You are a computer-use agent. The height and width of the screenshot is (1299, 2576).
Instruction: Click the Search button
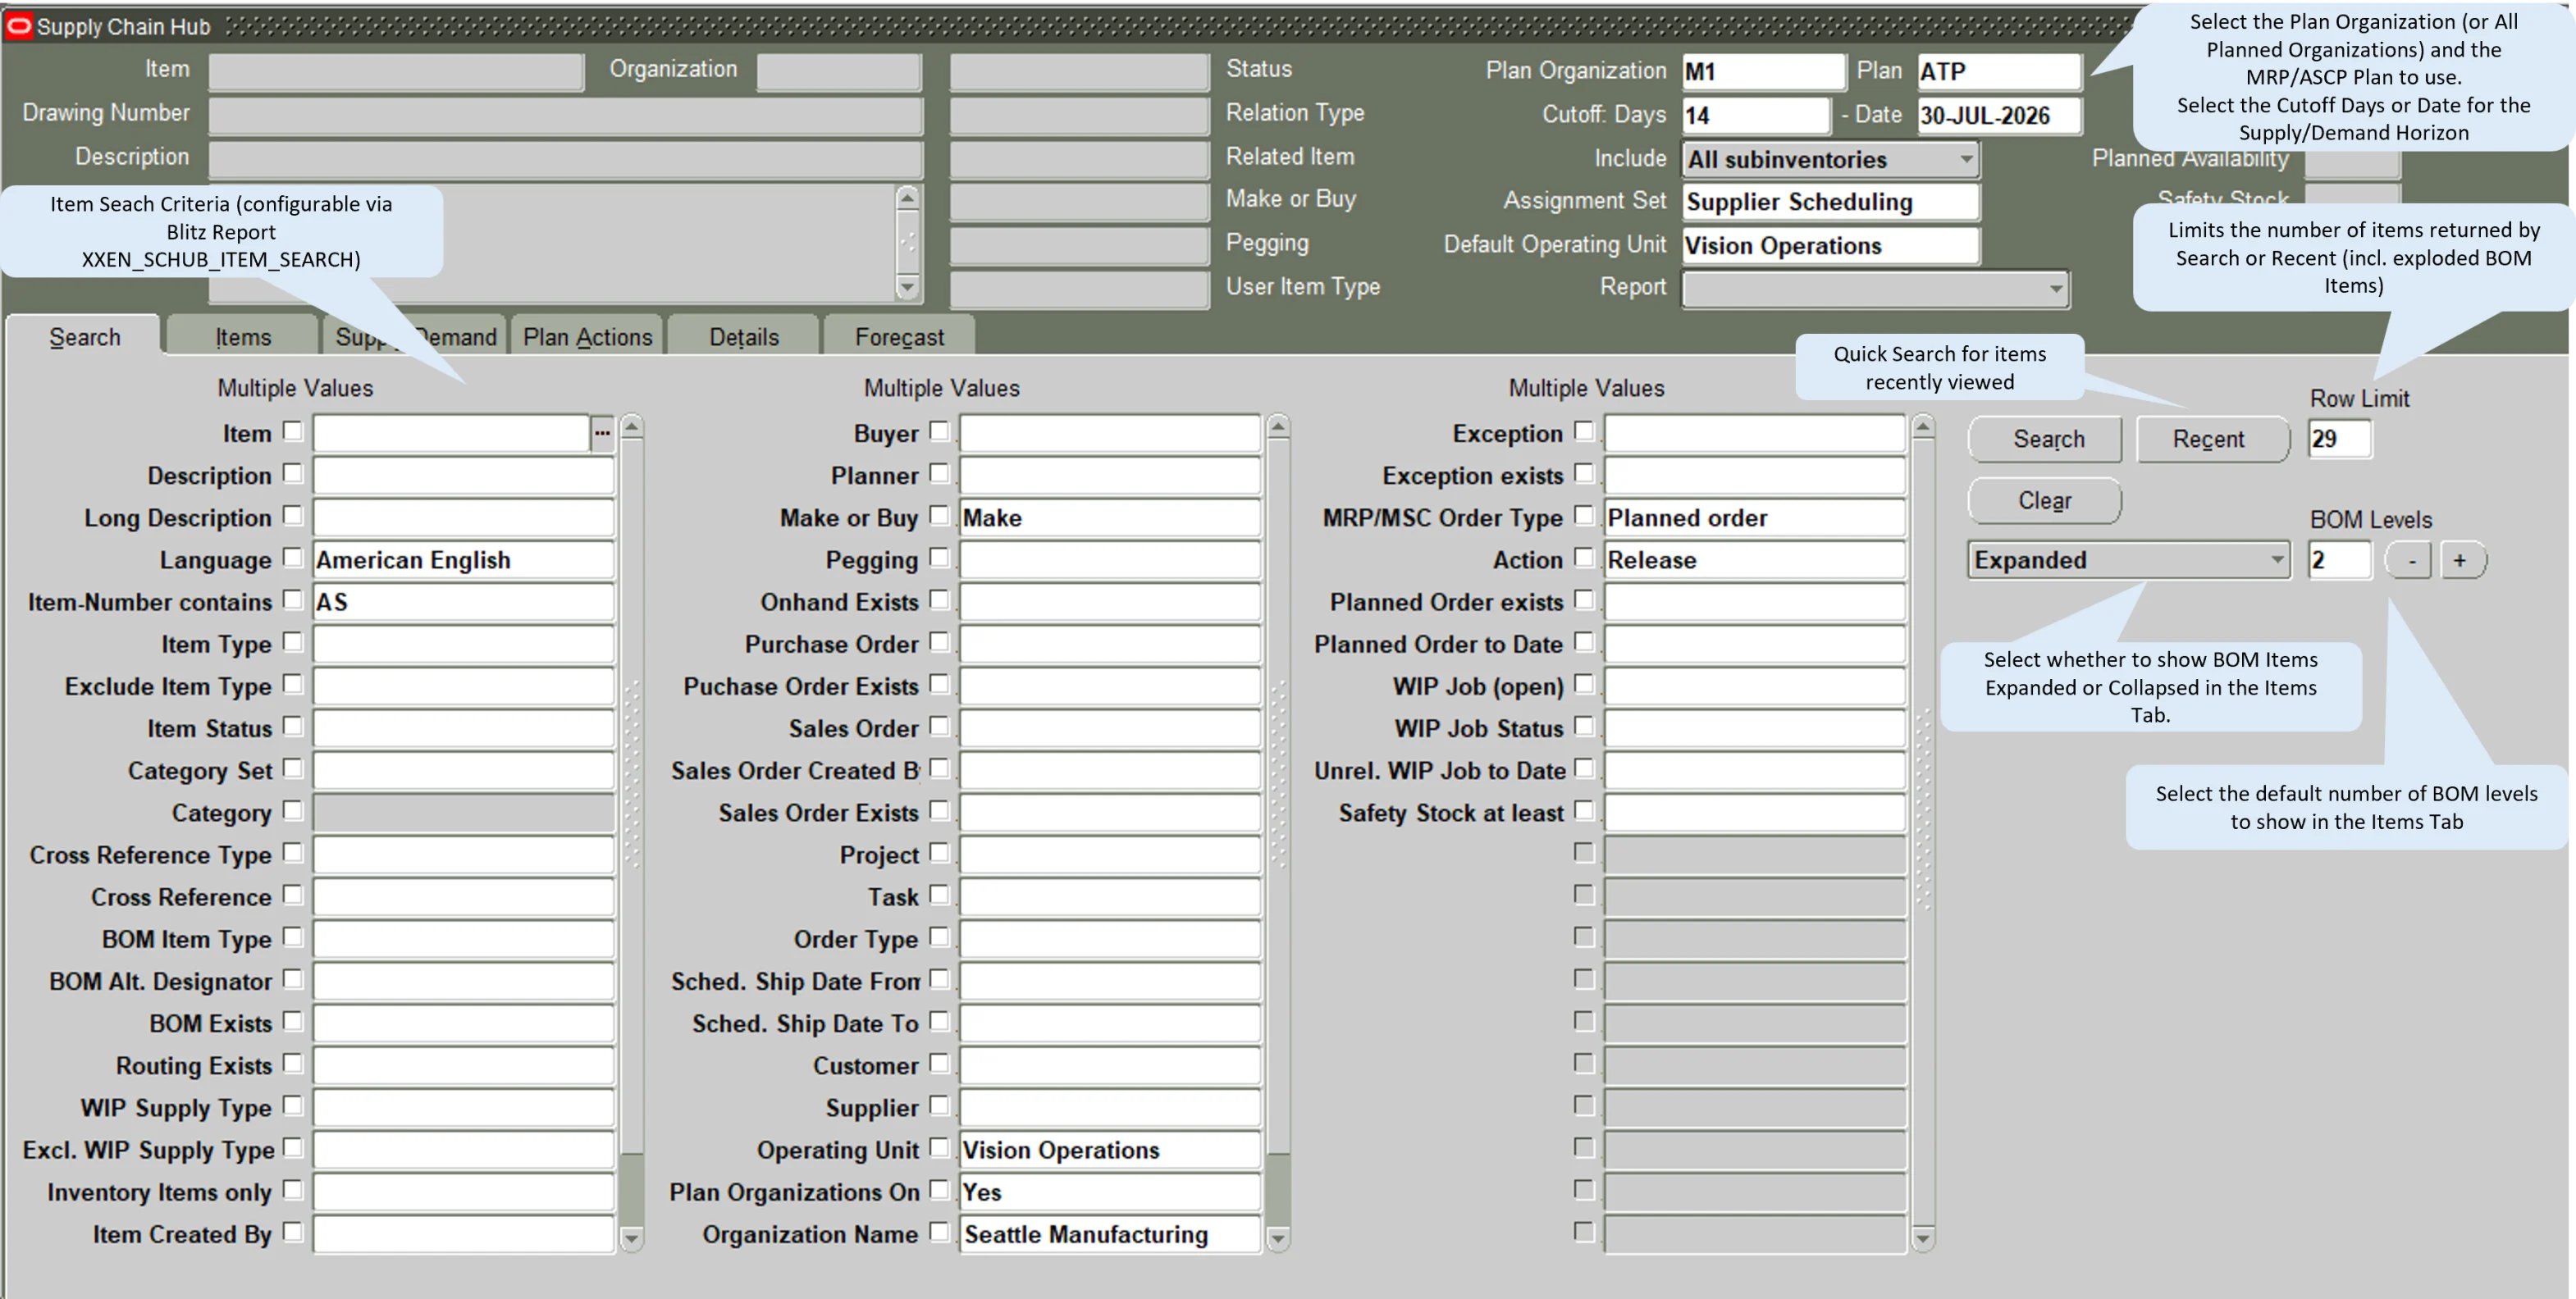click(2045, 439)
